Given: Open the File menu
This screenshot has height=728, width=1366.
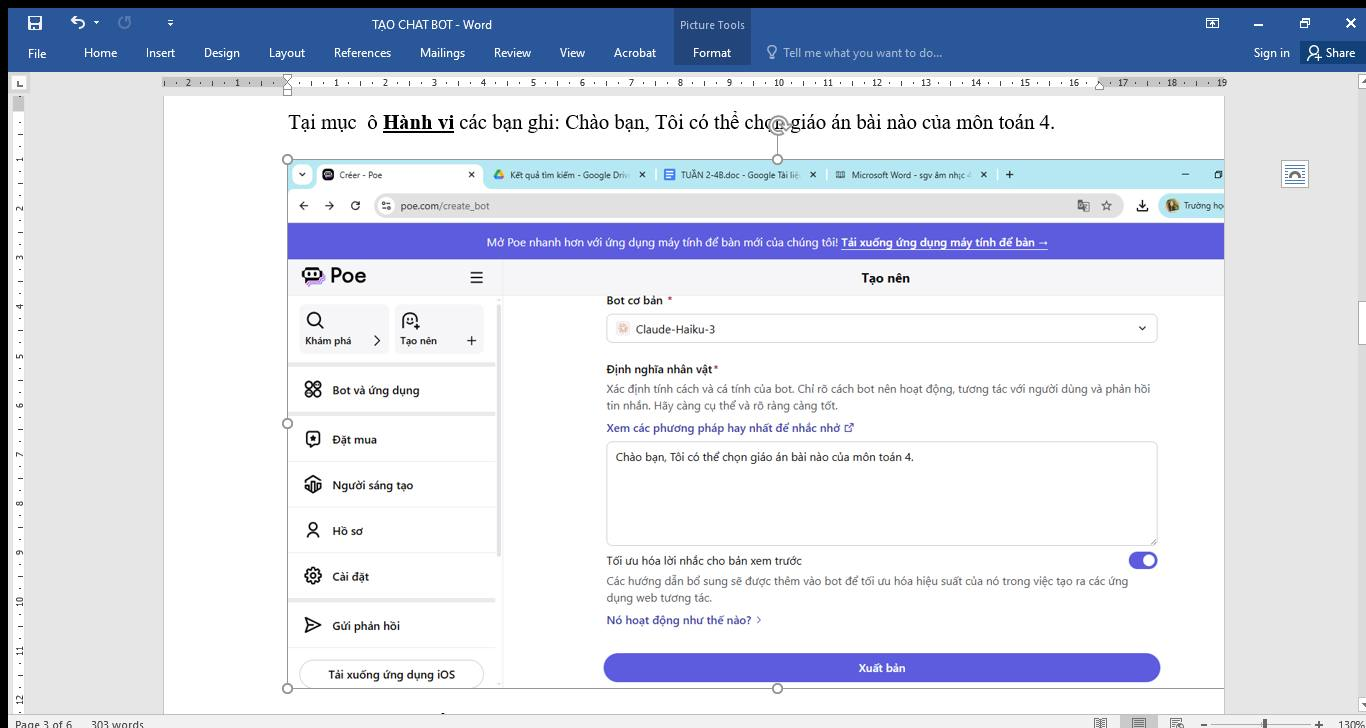Looking at the screenshot, I should [x=37, y=53].
